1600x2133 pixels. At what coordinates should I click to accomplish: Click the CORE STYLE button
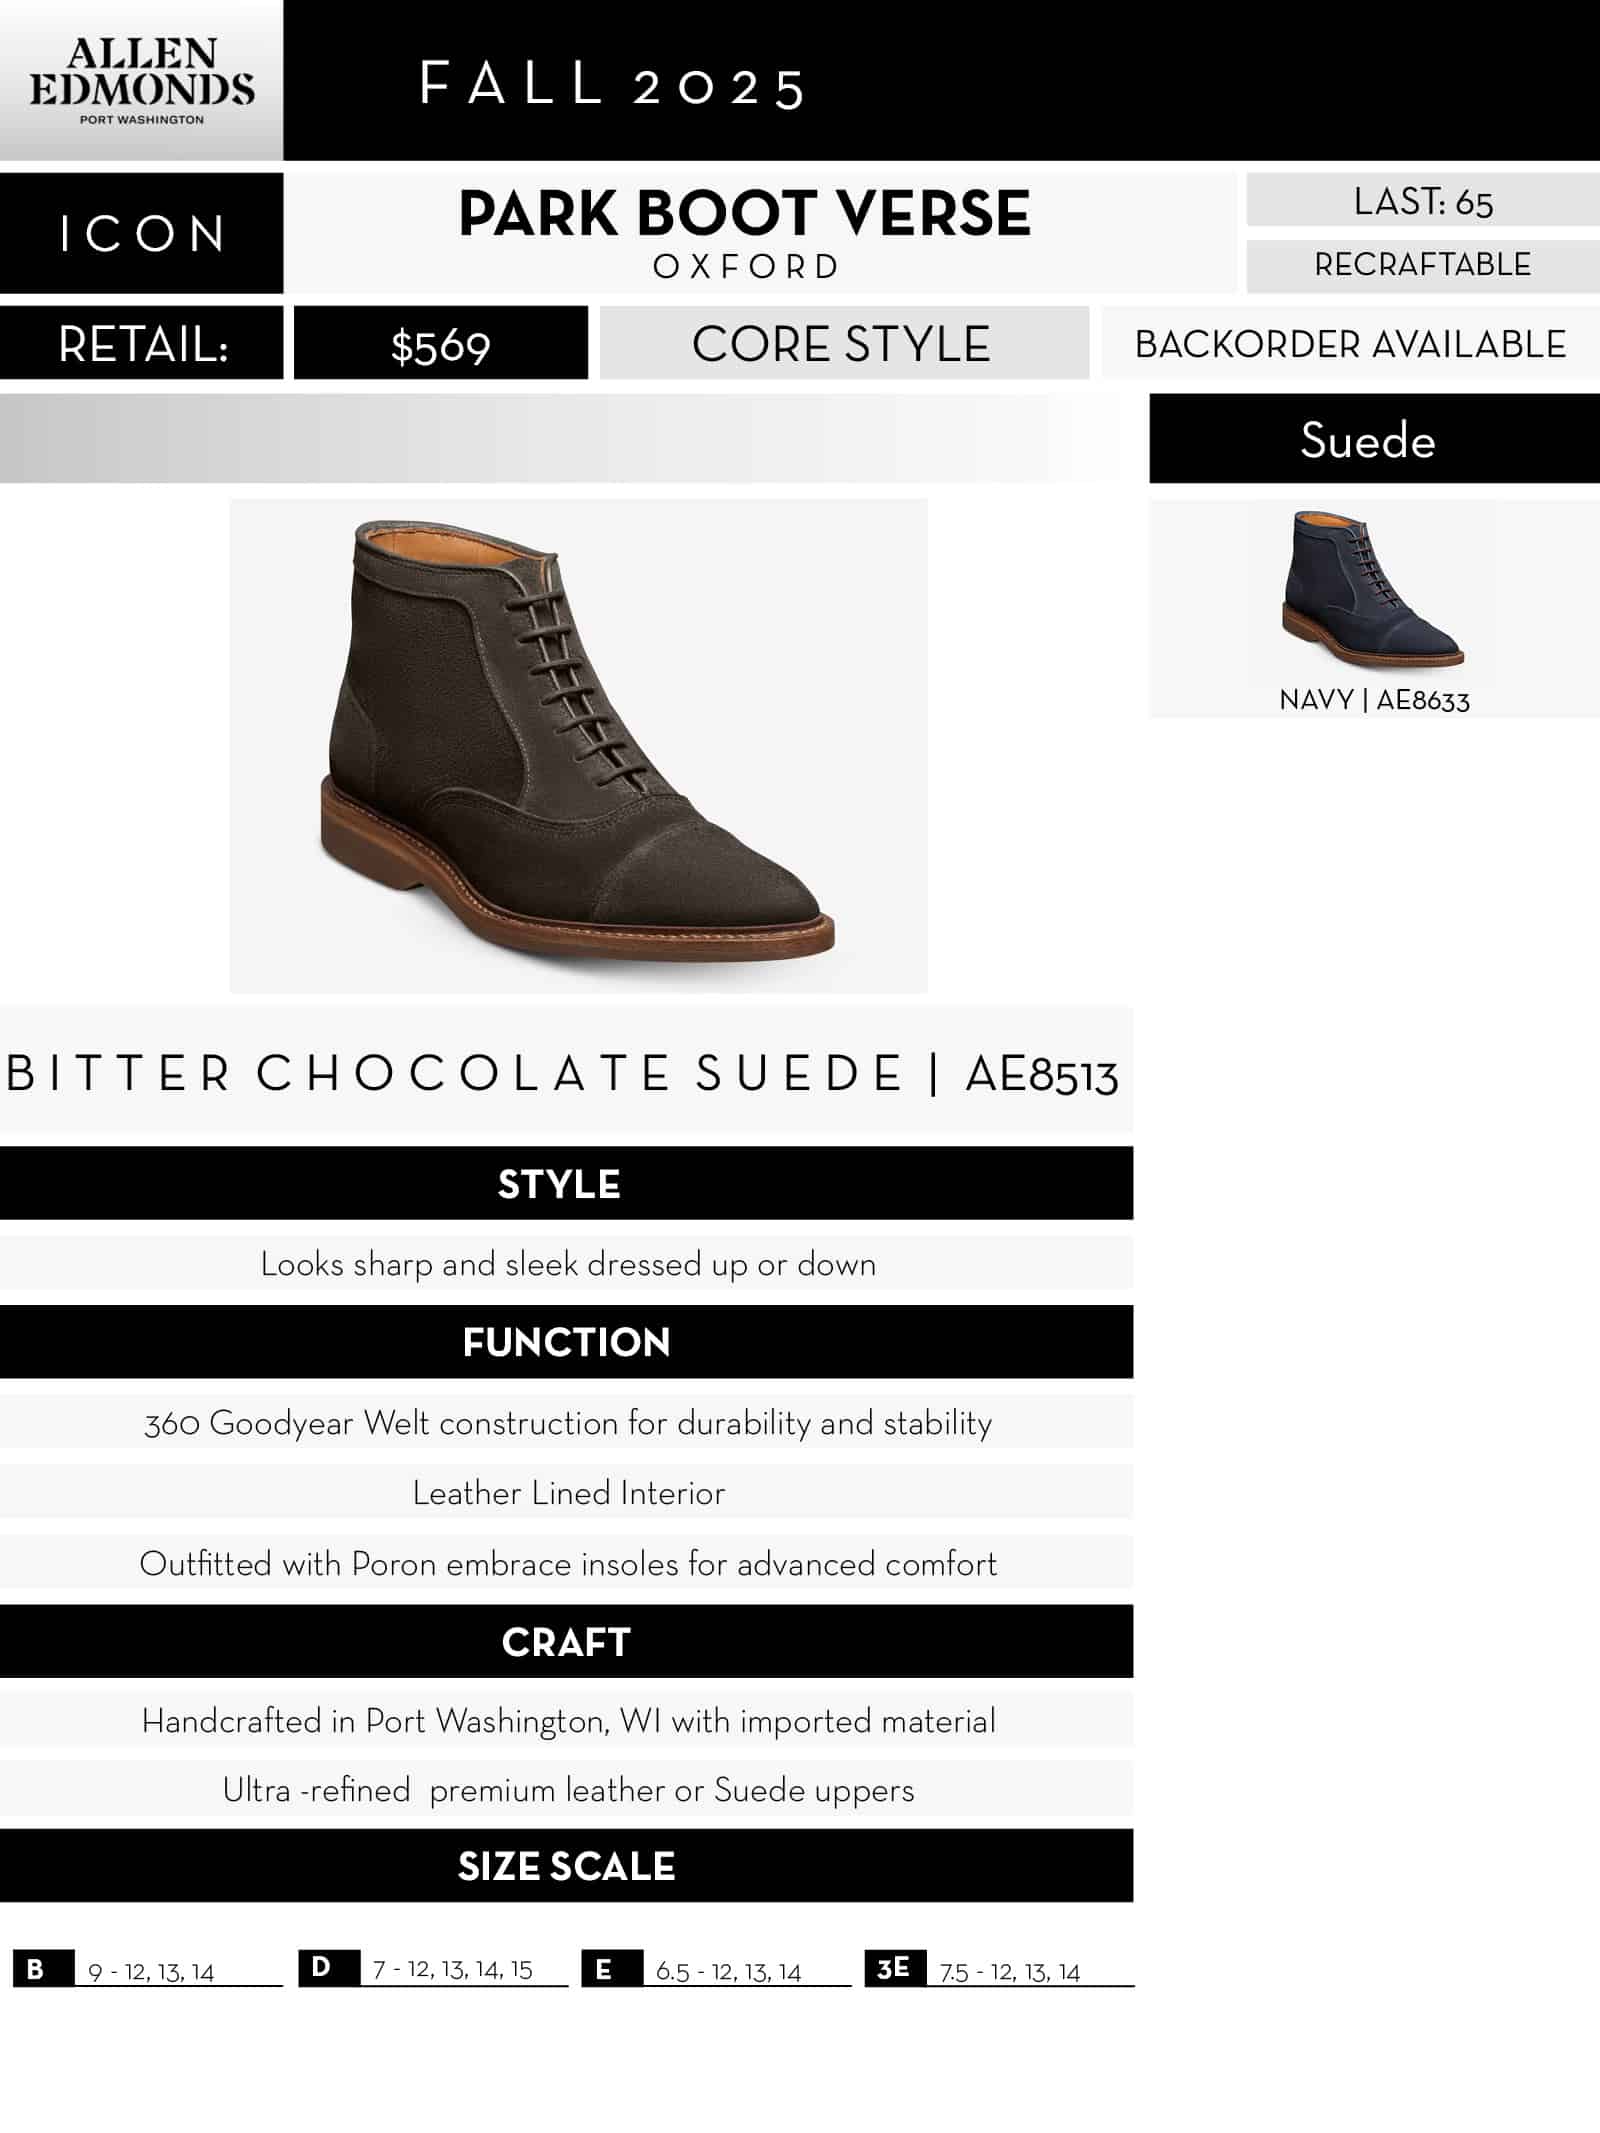(x=842, y=344)
